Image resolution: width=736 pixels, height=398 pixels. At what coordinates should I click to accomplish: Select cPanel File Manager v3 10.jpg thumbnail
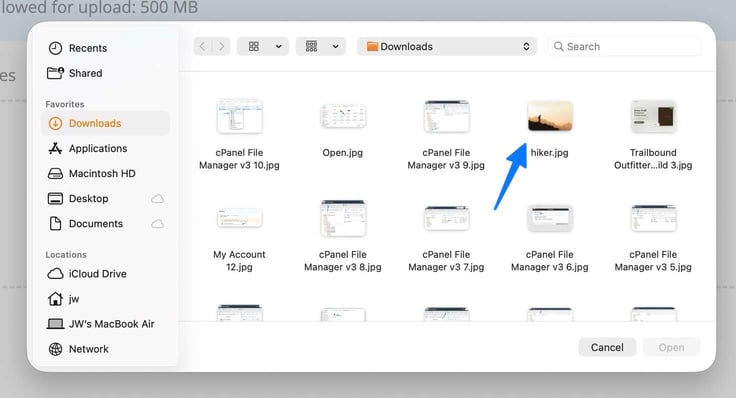(239, 116)
